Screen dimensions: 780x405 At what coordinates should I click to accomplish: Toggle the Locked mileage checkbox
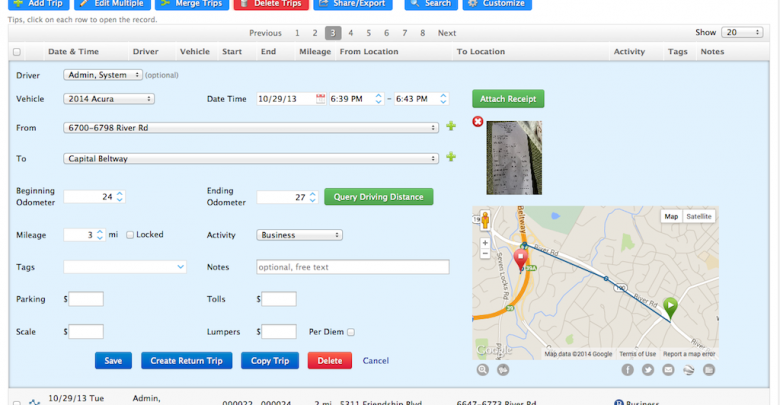point(130,235)
